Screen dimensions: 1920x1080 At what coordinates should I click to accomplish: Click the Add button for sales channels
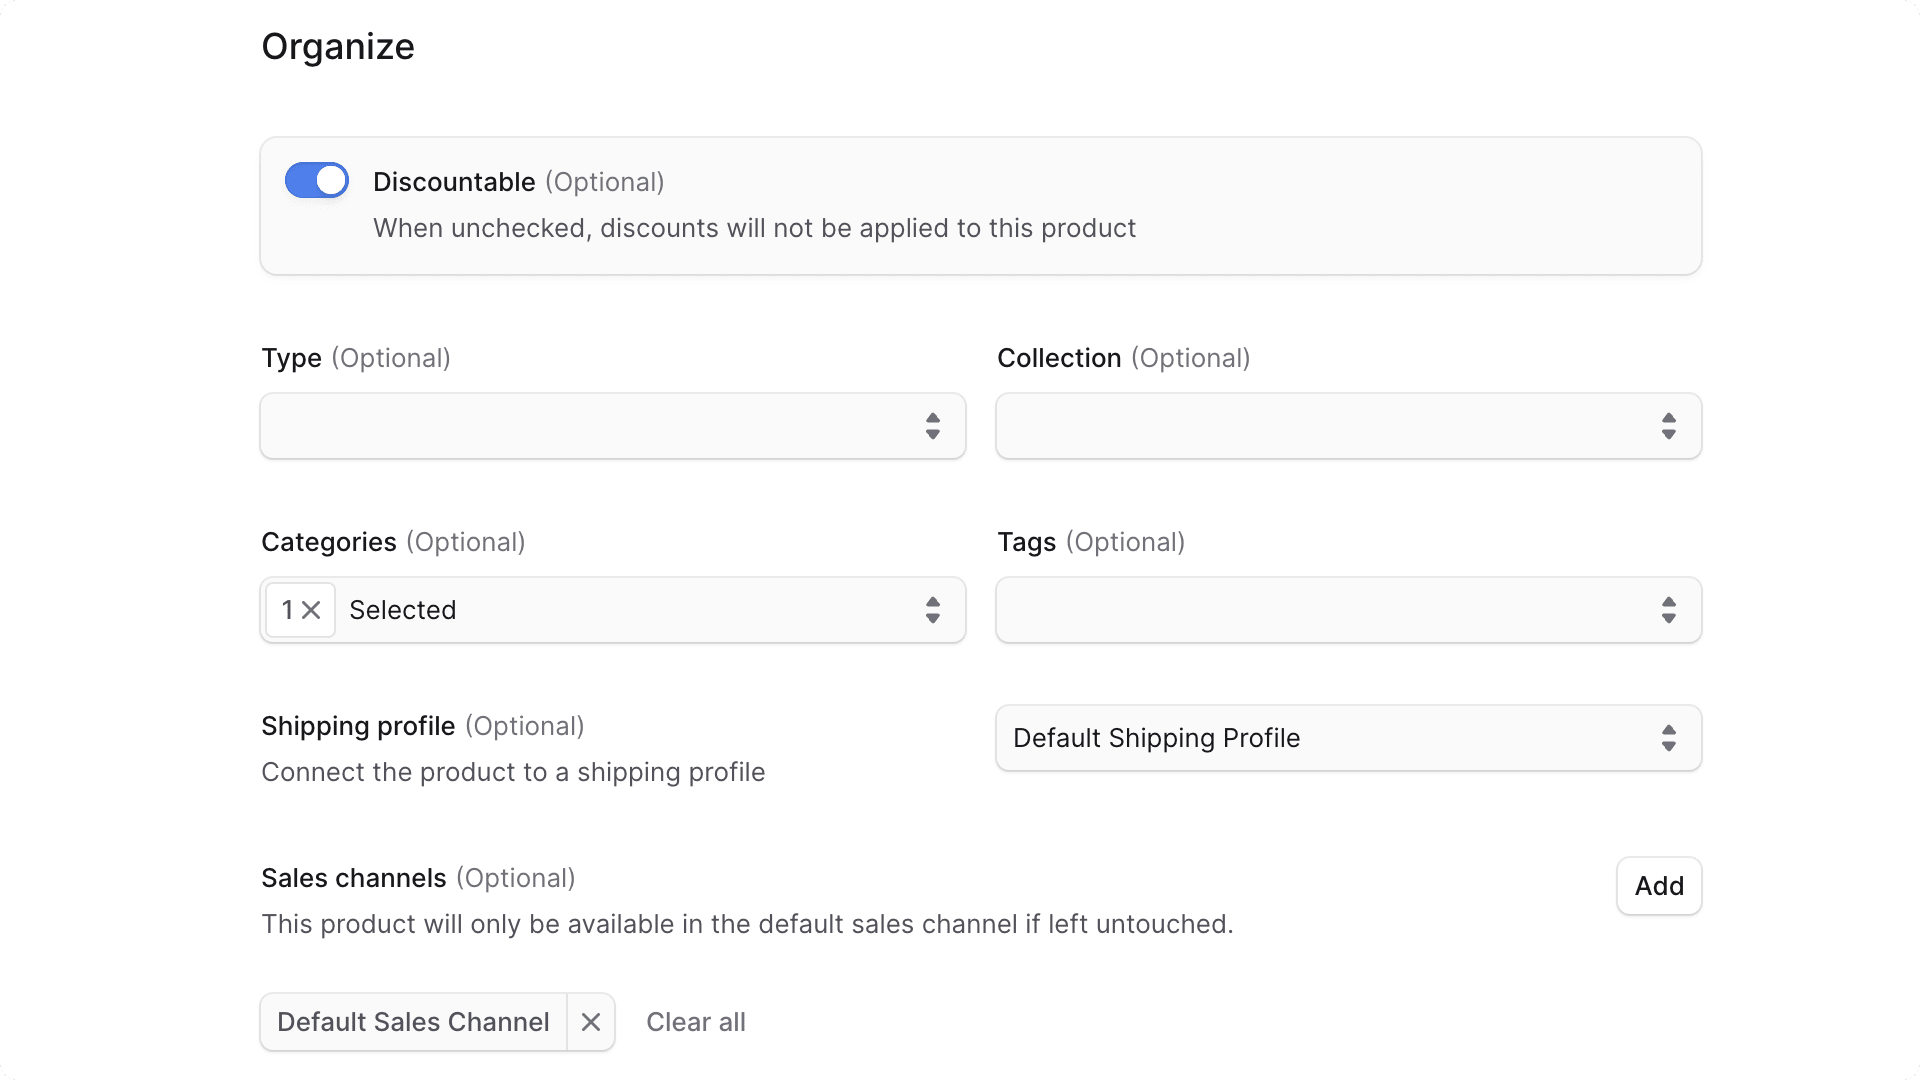(x=1658, y=886)
